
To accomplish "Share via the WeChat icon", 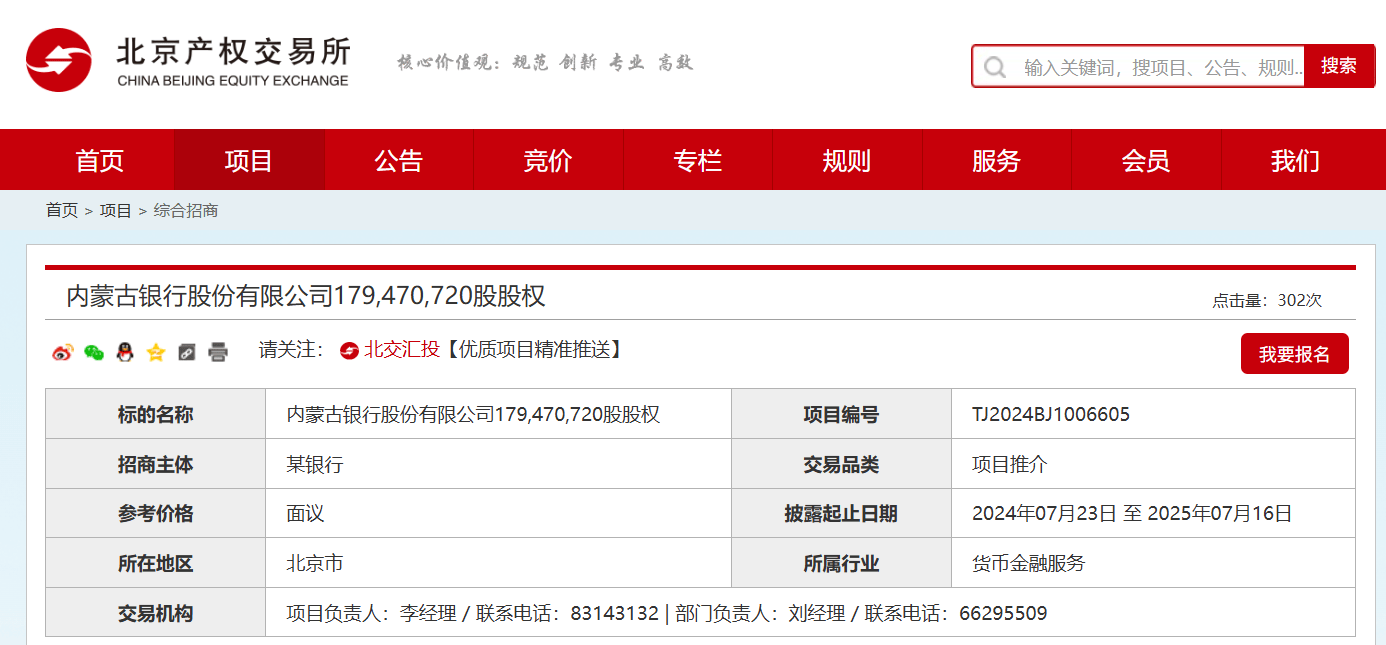I will click(94, 352).
